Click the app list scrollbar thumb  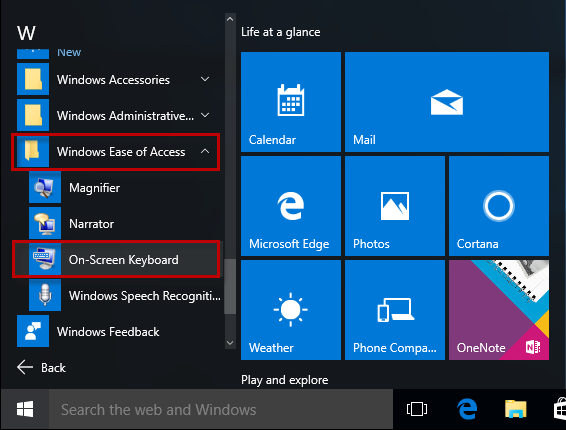[230, 286]
